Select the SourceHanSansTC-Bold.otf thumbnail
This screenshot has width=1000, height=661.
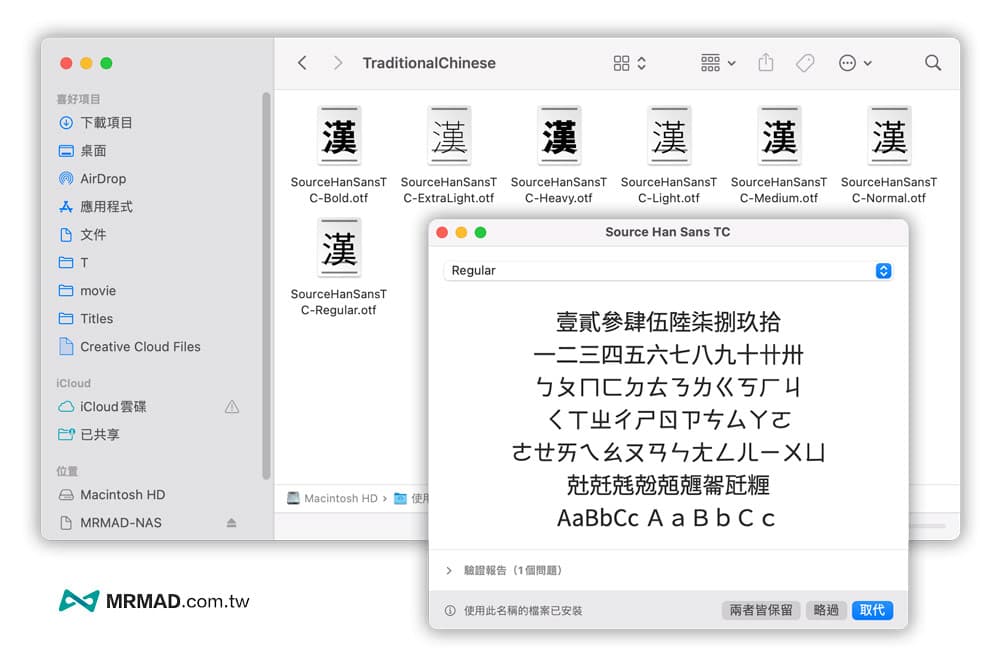coord(339,135)
